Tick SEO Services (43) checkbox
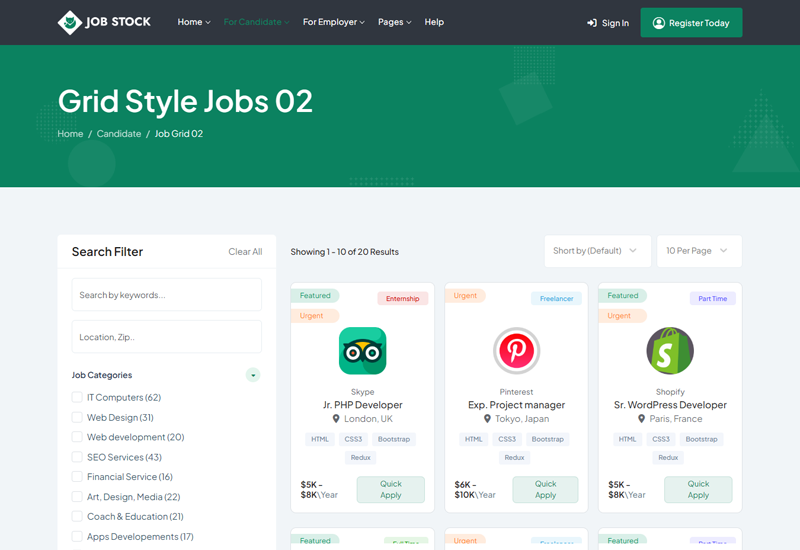This screenshot has width=800, height=550. click(x=77, y=457)
